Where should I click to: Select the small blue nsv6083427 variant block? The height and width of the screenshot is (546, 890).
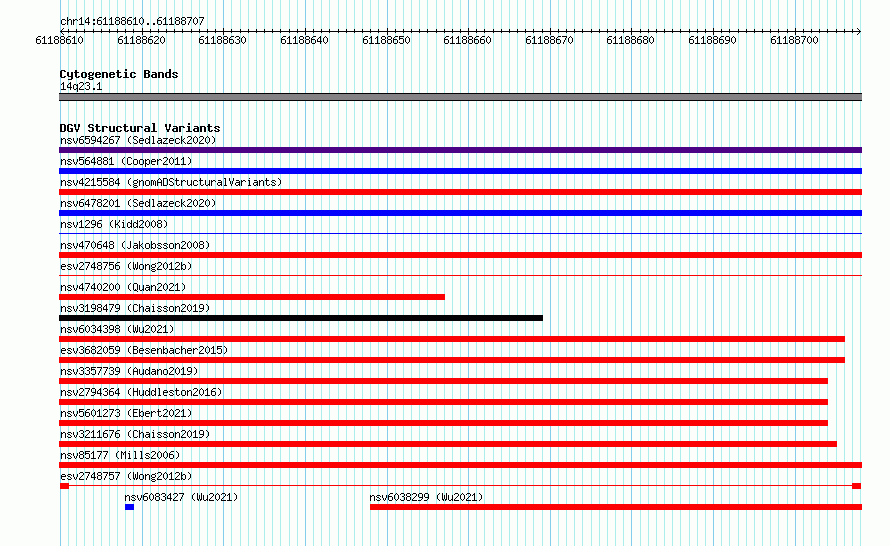(129, 507)
